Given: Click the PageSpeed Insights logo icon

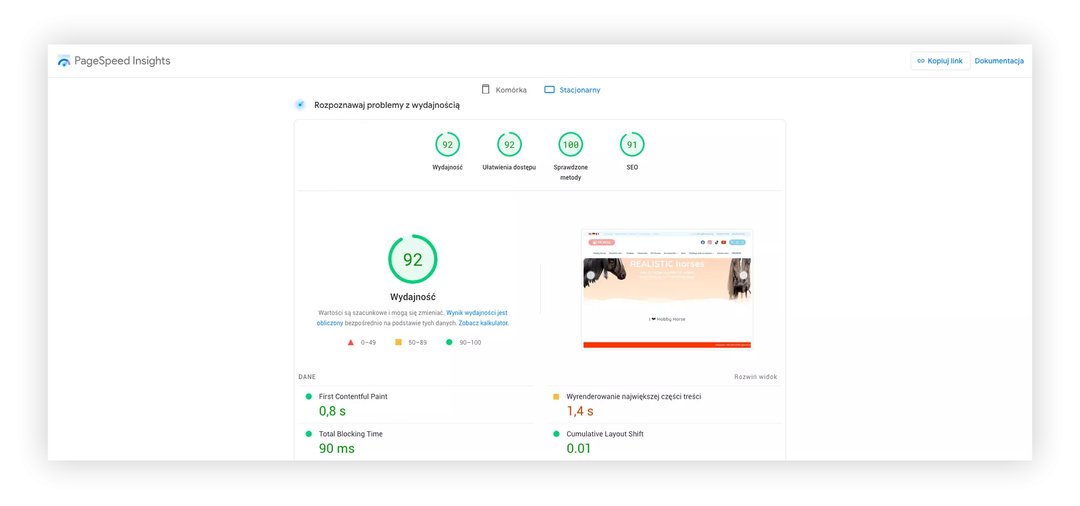Looking at the screenshot, I should tap(64, 61).
